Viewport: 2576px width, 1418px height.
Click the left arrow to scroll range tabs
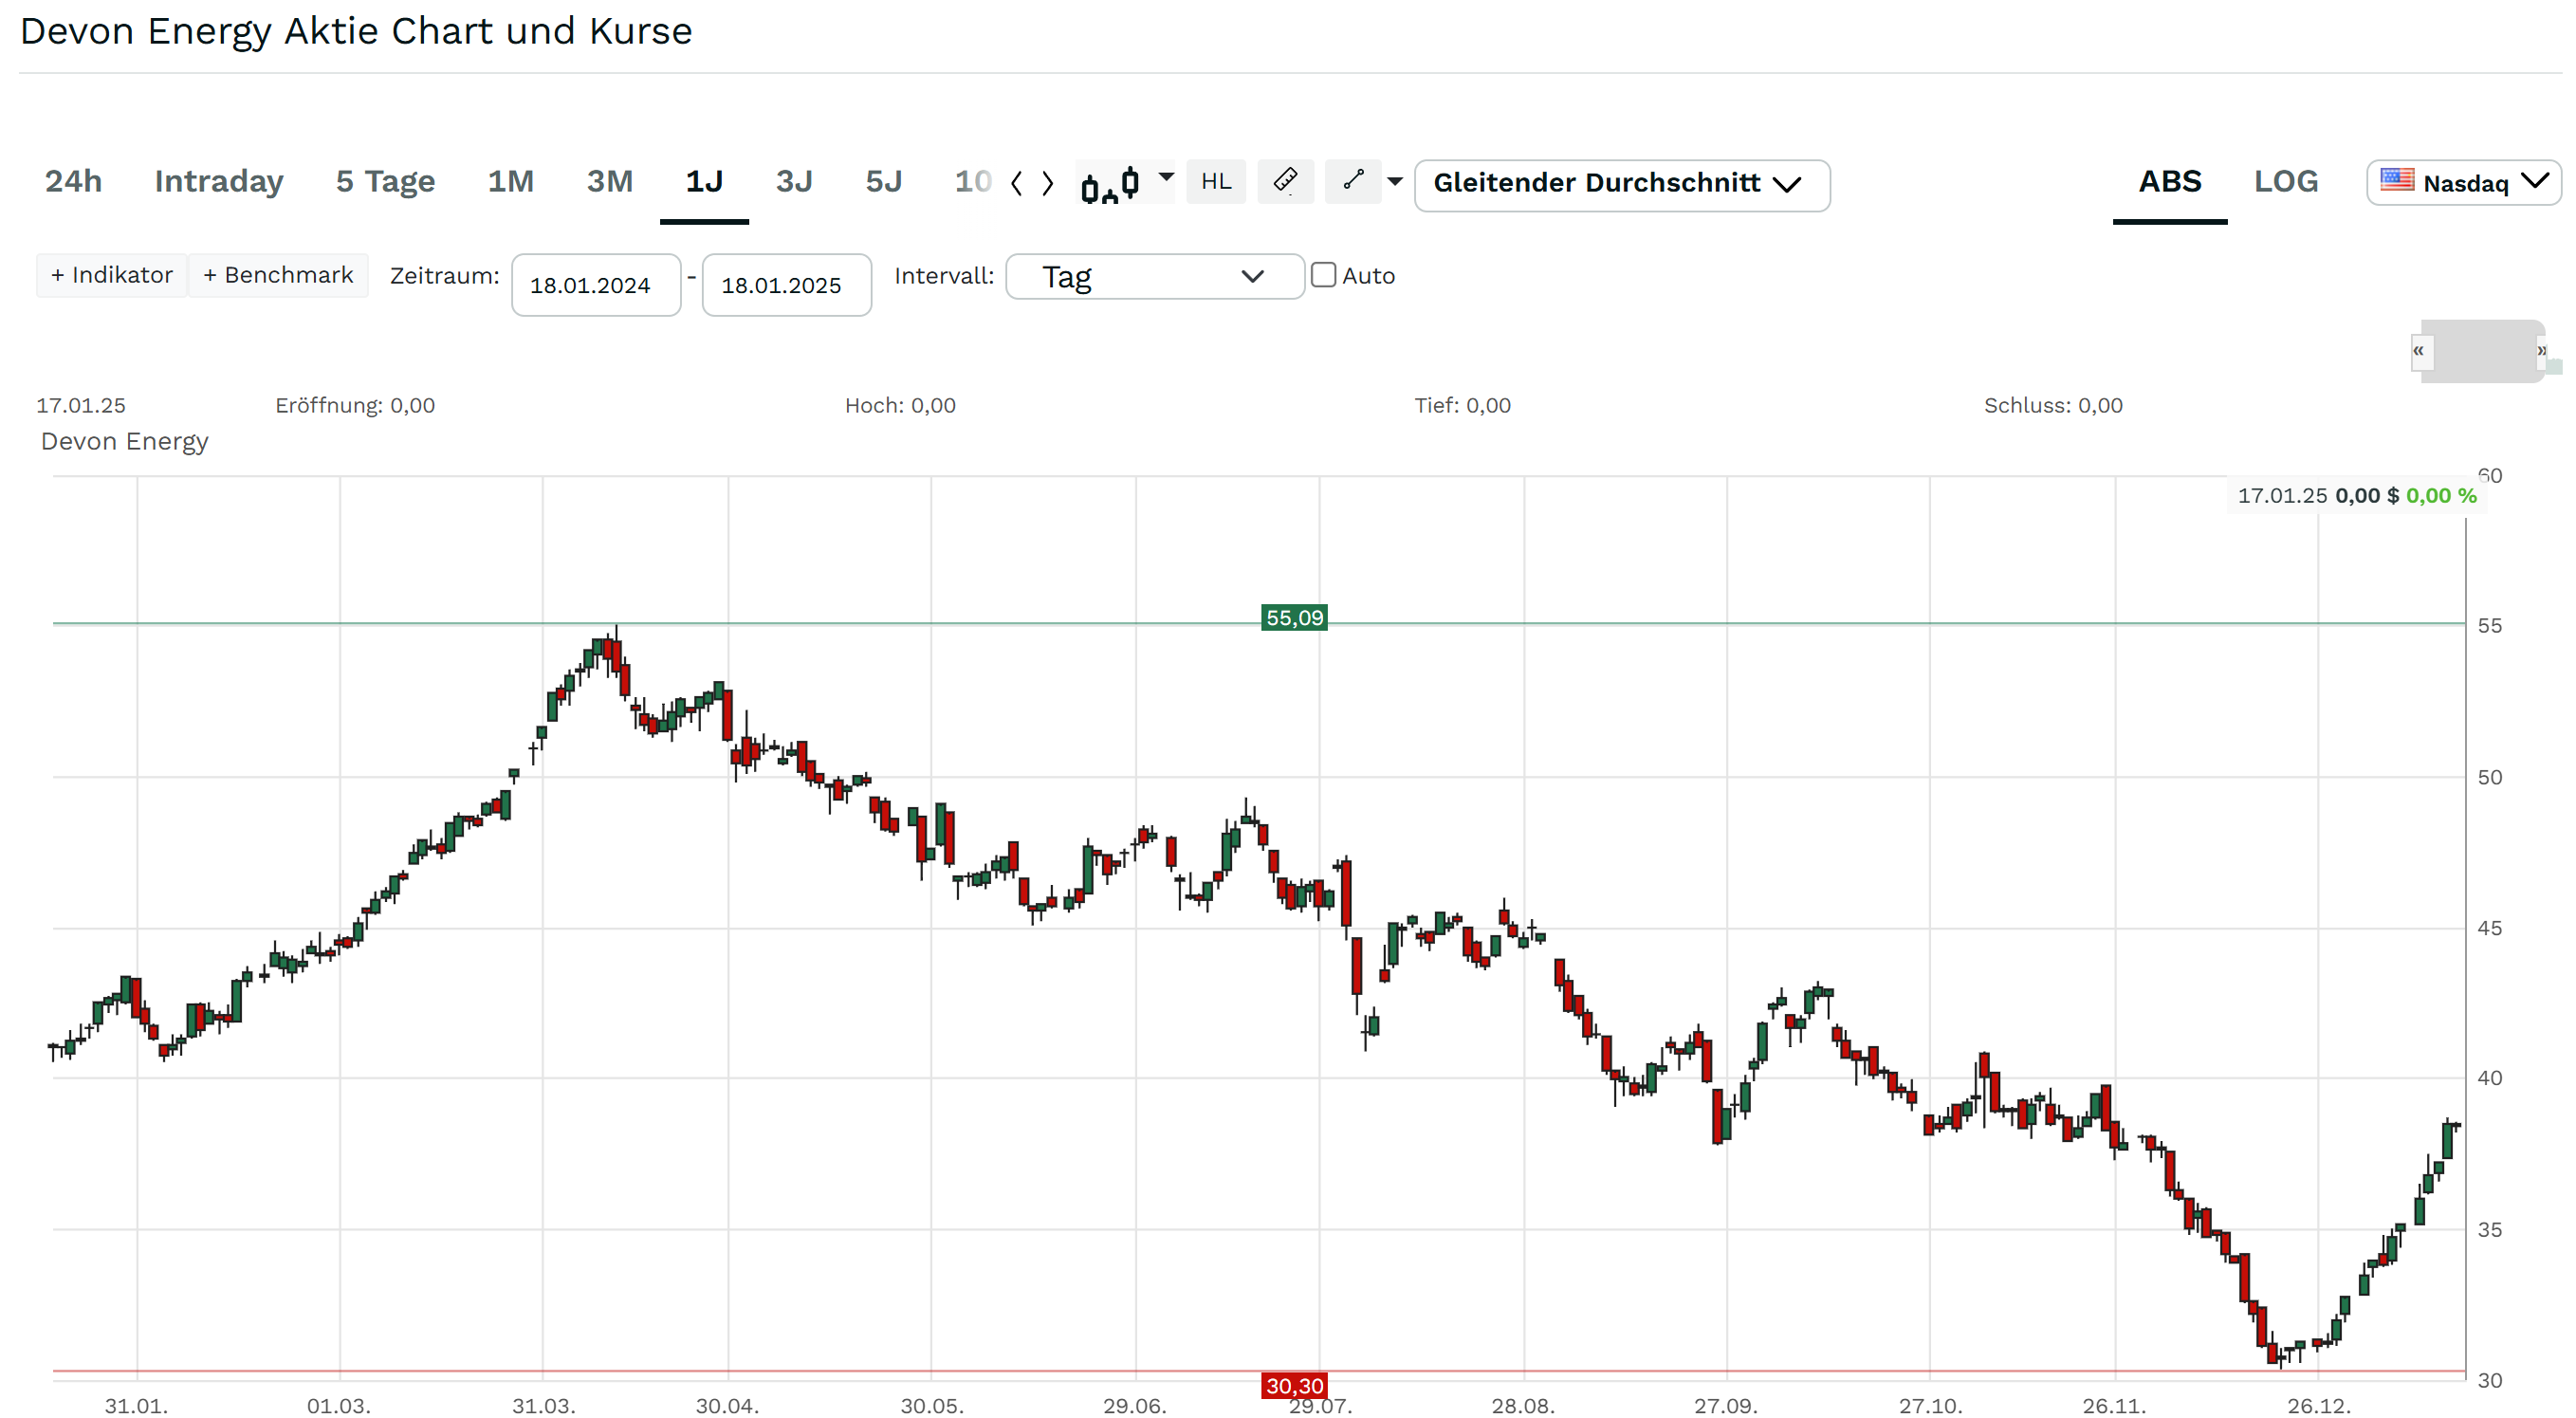(1016, 183)
